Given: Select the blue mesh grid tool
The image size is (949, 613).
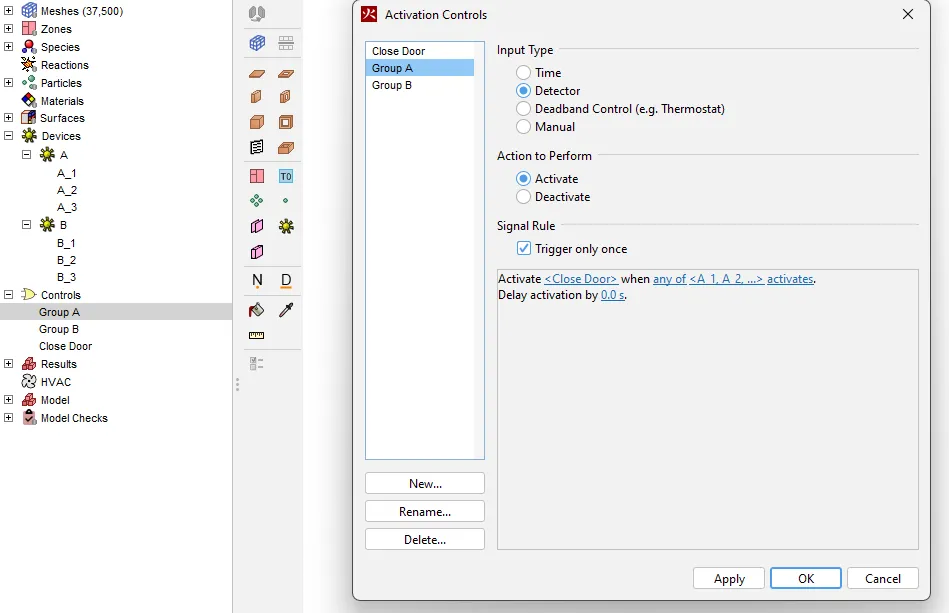Looking at the screenshot, I should coord(257,43).
